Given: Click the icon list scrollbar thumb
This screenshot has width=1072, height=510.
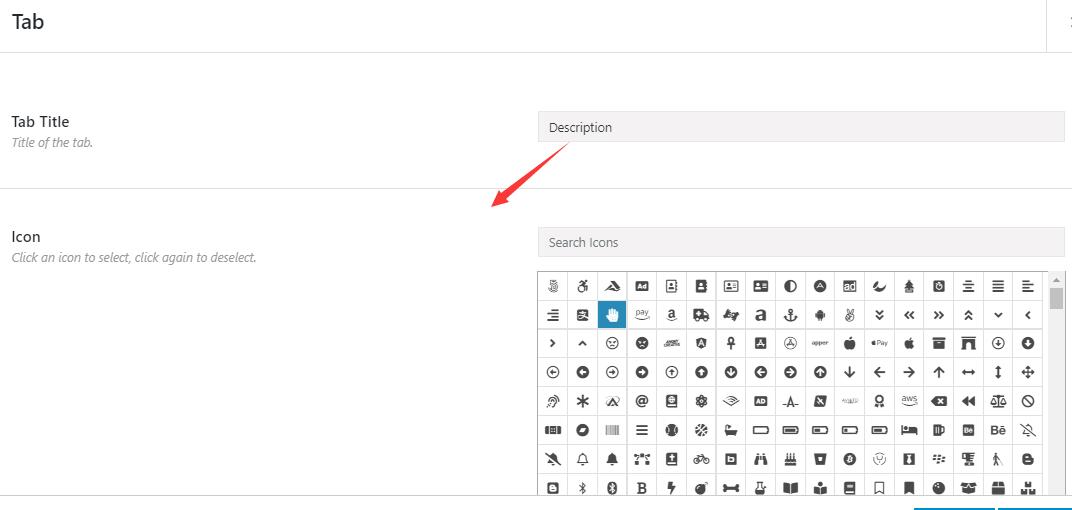Looking at the screenshot, I should tap(1056, 299).
